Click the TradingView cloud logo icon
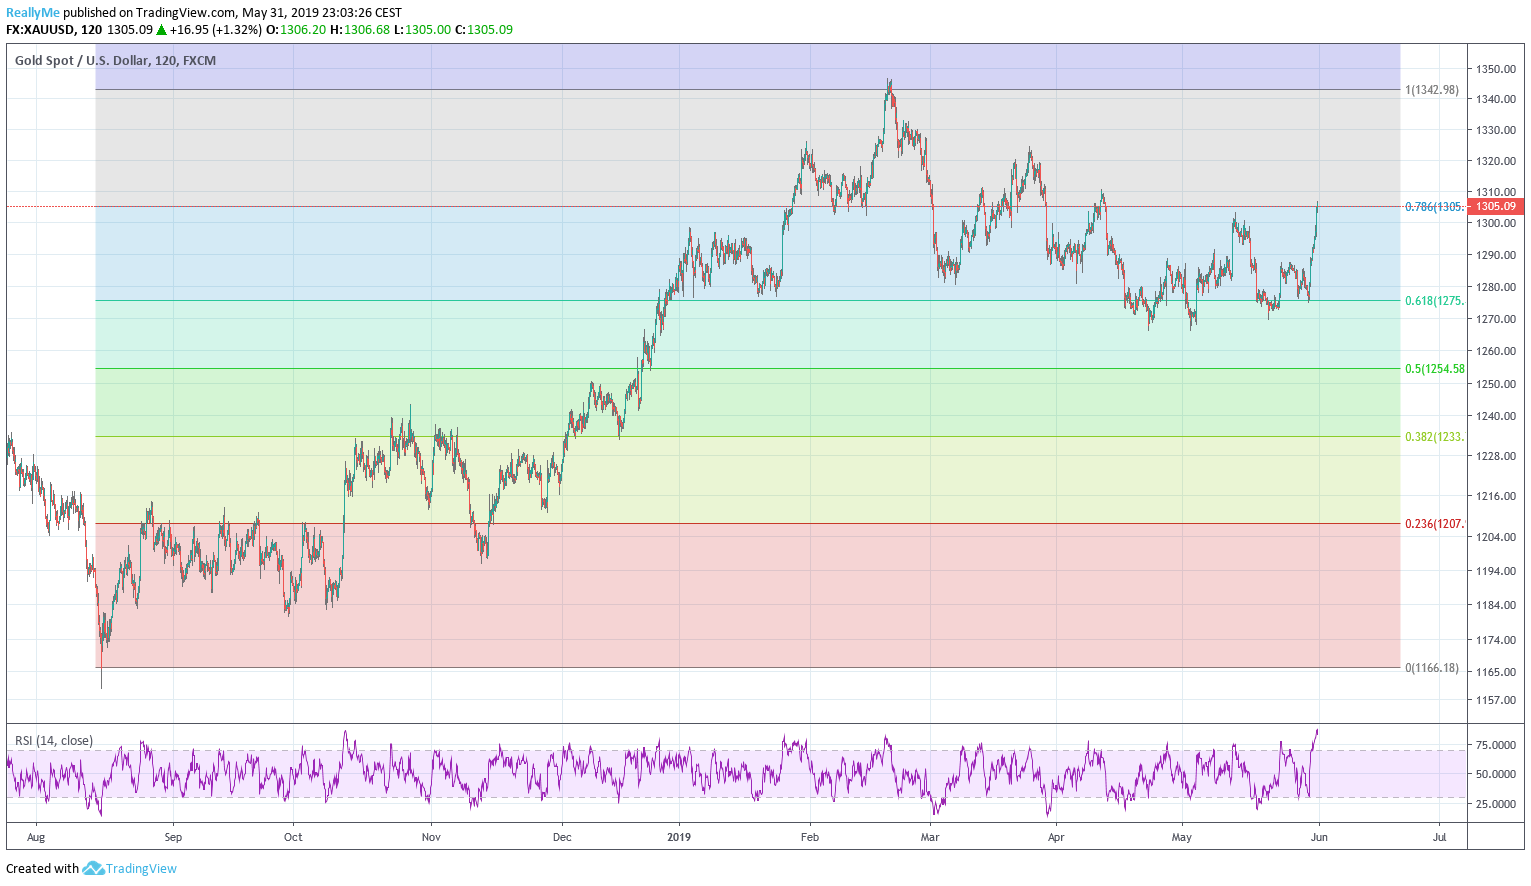The height and width of the screenshot is (886, 1531). (x=93, y=869)
